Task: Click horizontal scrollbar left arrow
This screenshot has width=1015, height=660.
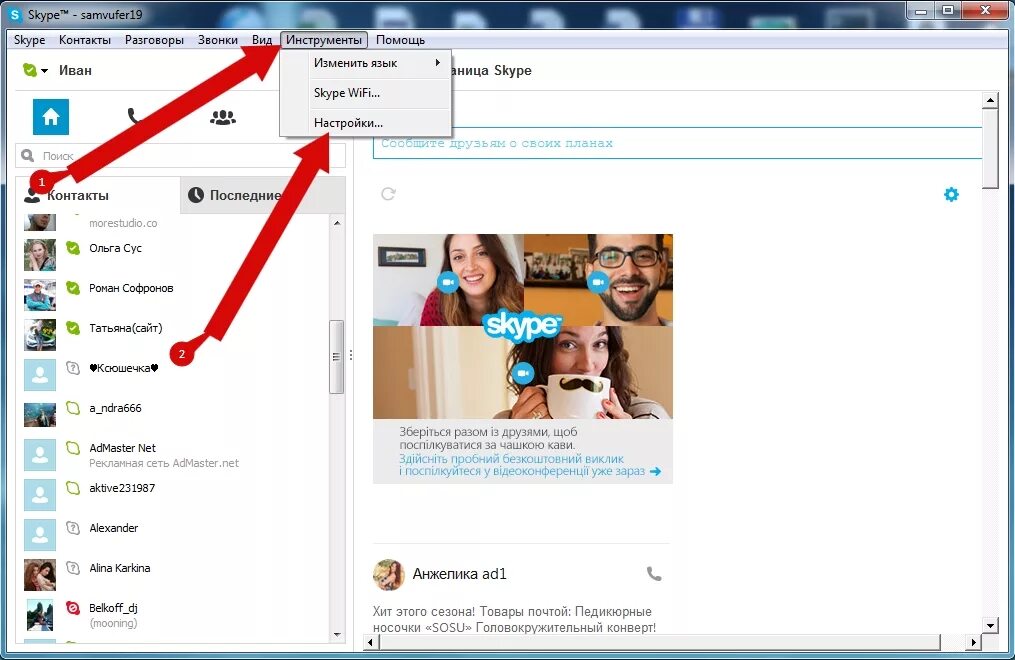Action: coord(370,642)
